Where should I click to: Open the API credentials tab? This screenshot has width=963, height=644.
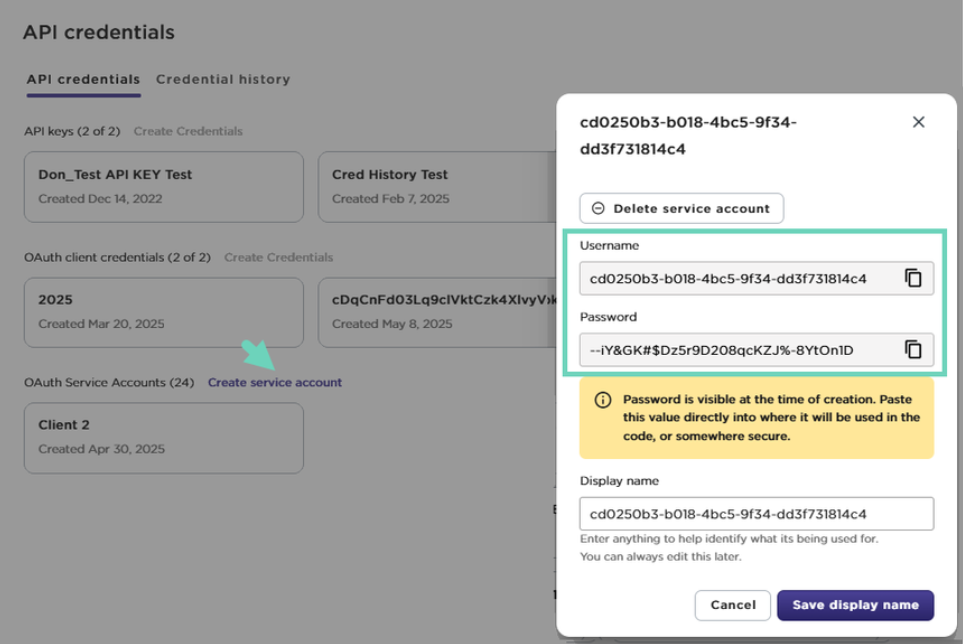[83, 79]
